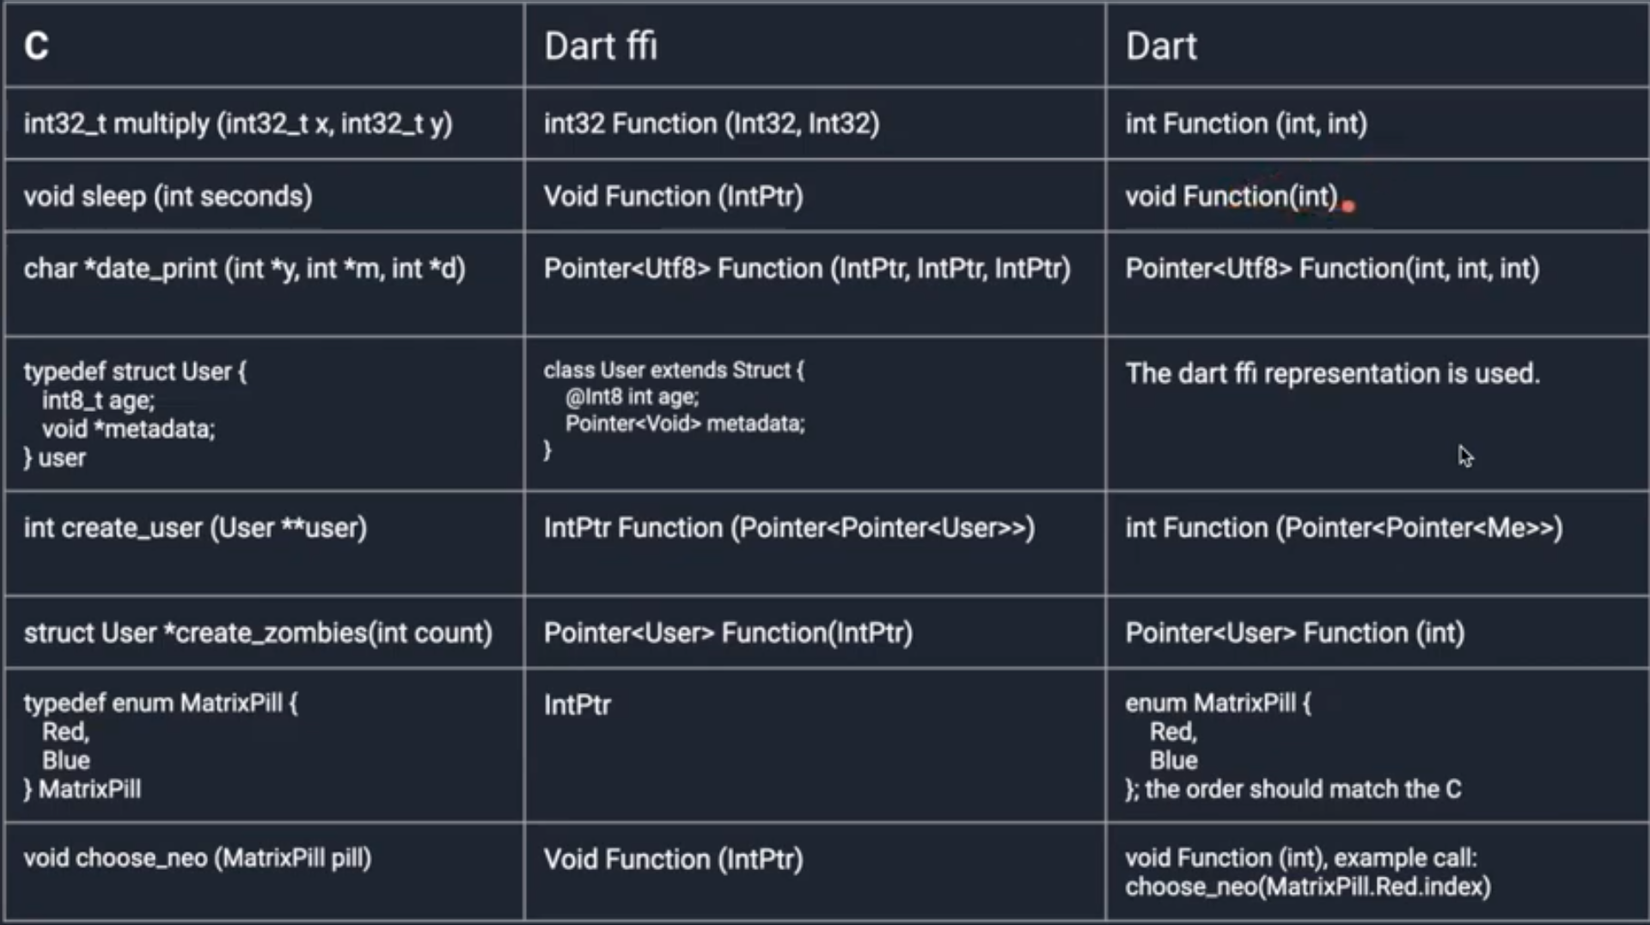Click "int Function (Pointer<Pointer<Me>>)" text
The image size is (1650, 925).
click(1343, 528)
